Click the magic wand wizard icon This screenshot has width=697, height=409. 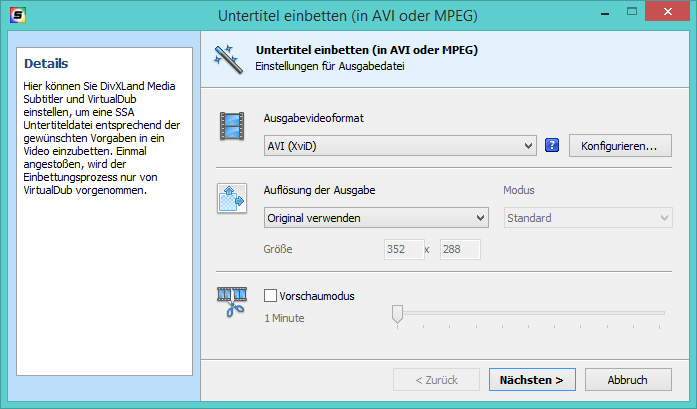[228, 59]
